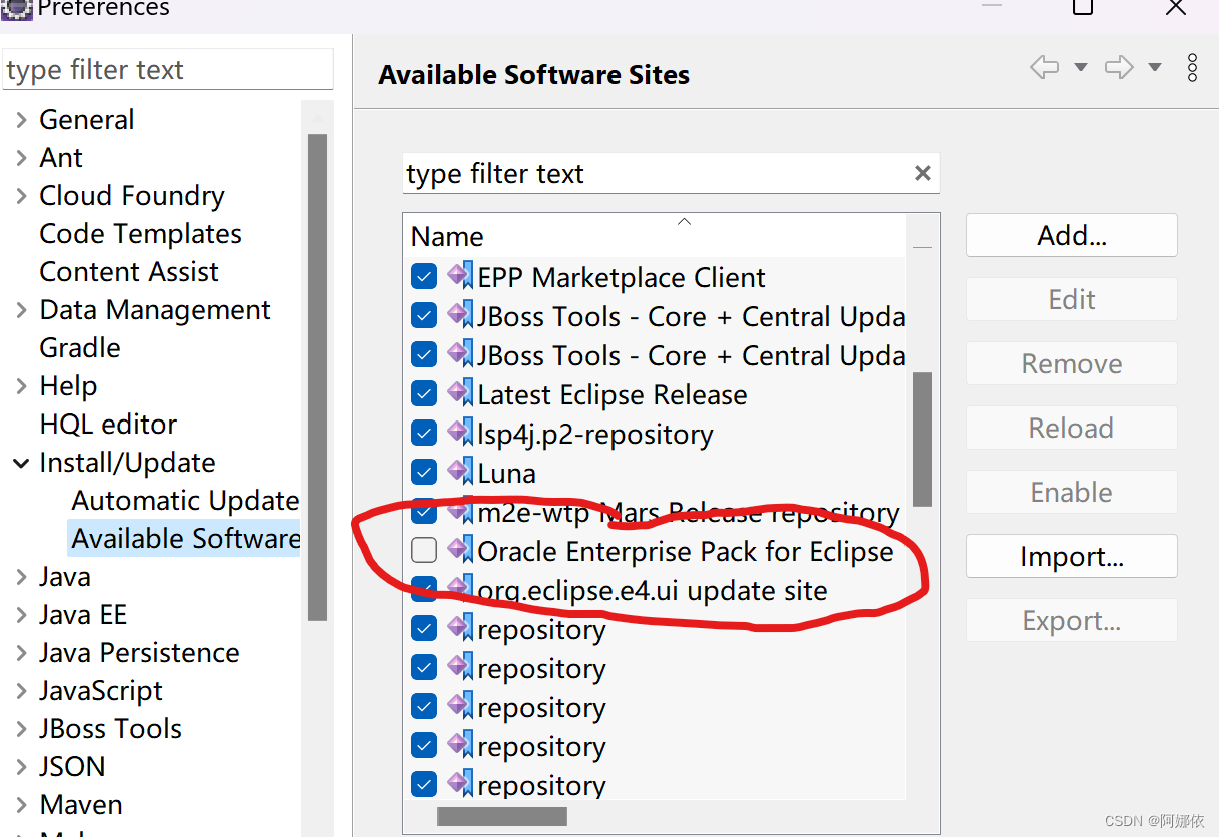Select the lsp4j.p2-repository row text

pyautogui.click(x=595, y=435)
